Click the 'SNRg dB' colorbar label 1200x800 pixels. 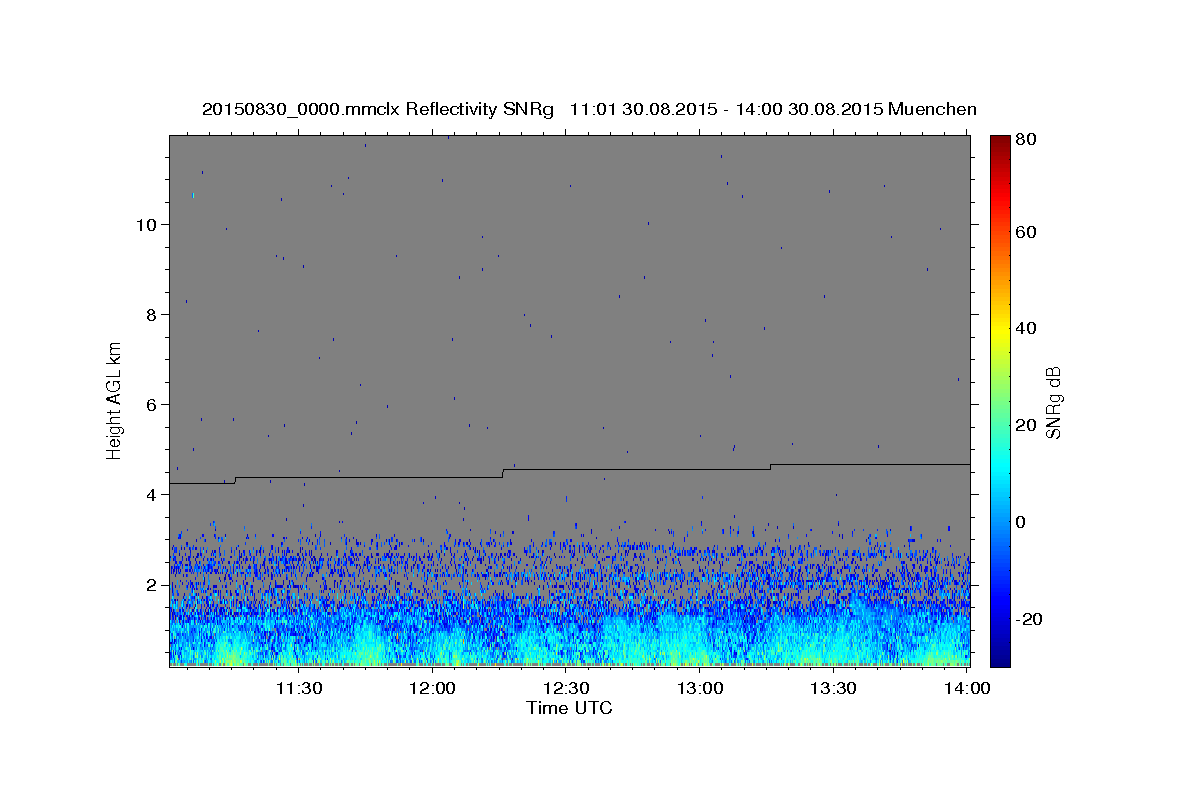[1053, 402]
